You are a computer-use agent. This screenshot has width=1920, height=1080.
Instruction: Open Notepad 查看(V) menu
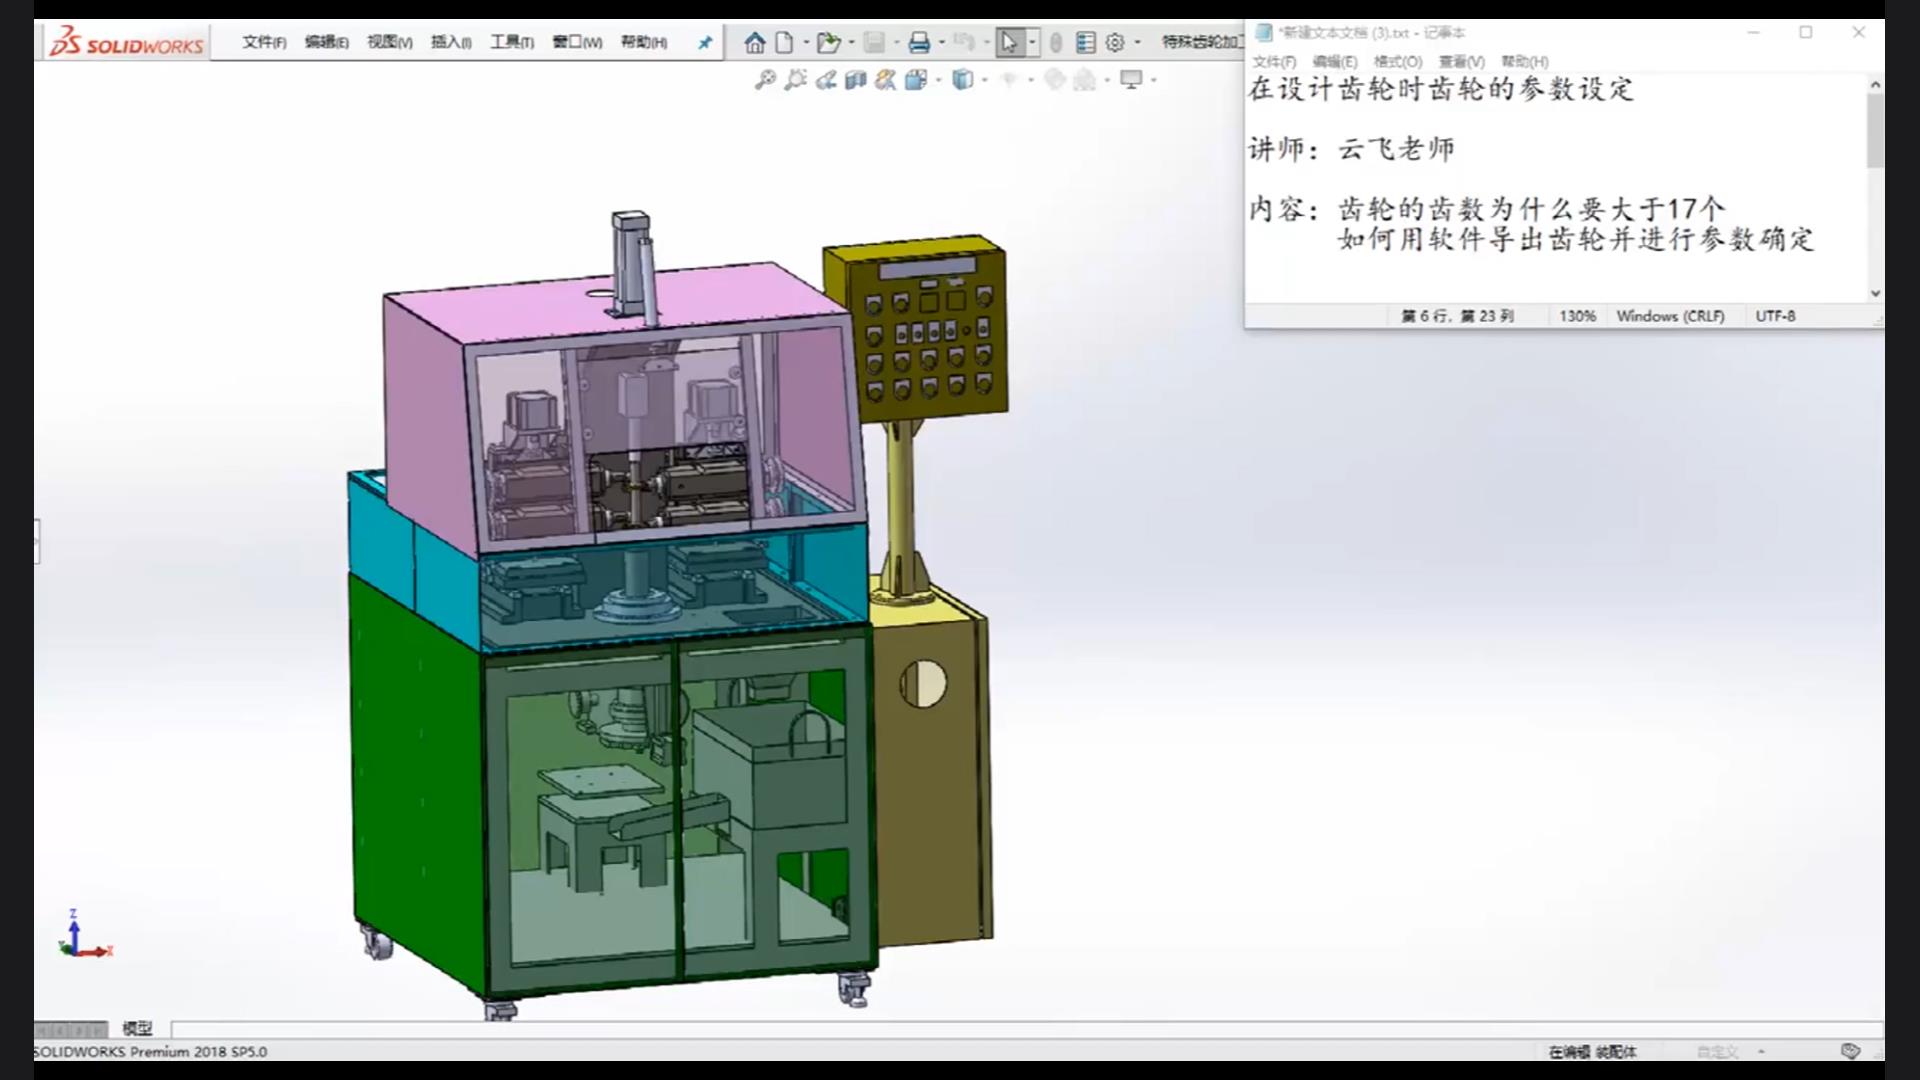(1461, 61)
